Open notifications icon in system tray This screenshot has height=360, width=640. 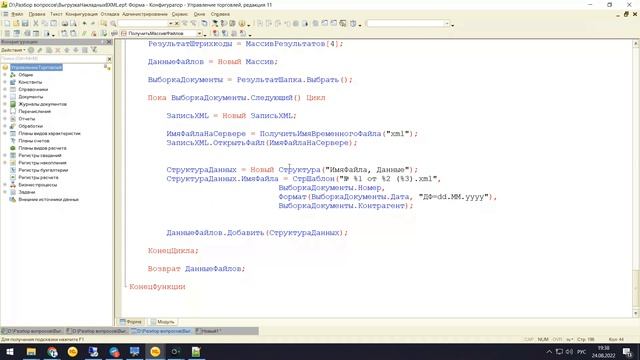(627, 351)
